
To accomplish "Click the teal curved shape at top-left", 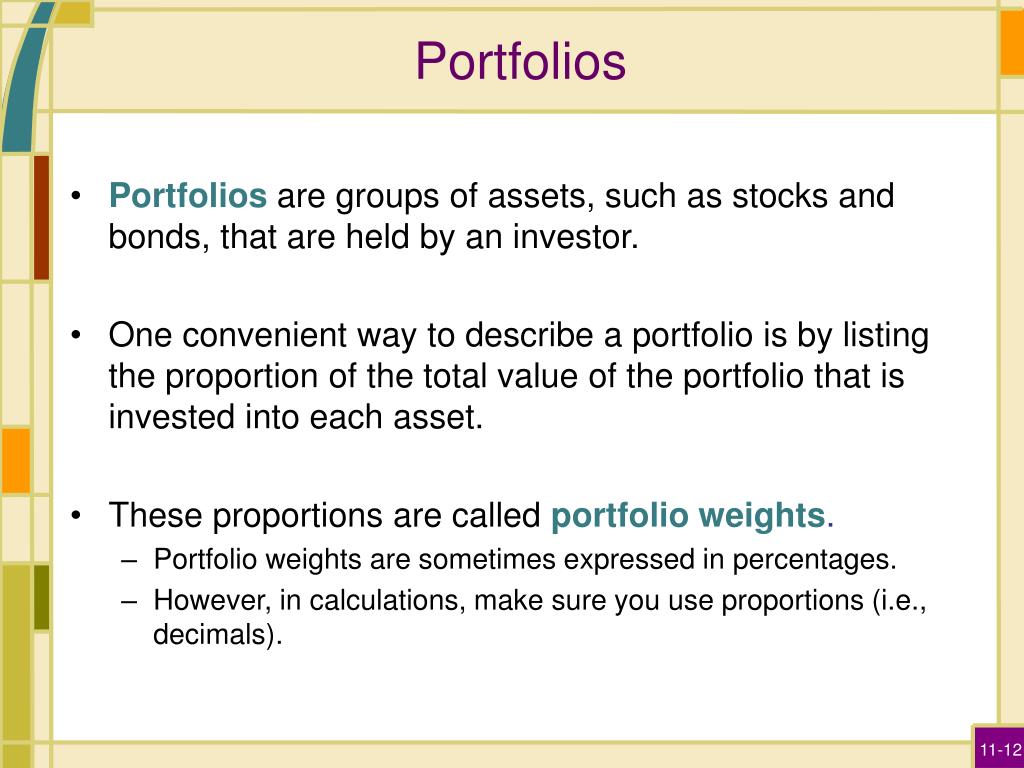I will click(26, 76).
